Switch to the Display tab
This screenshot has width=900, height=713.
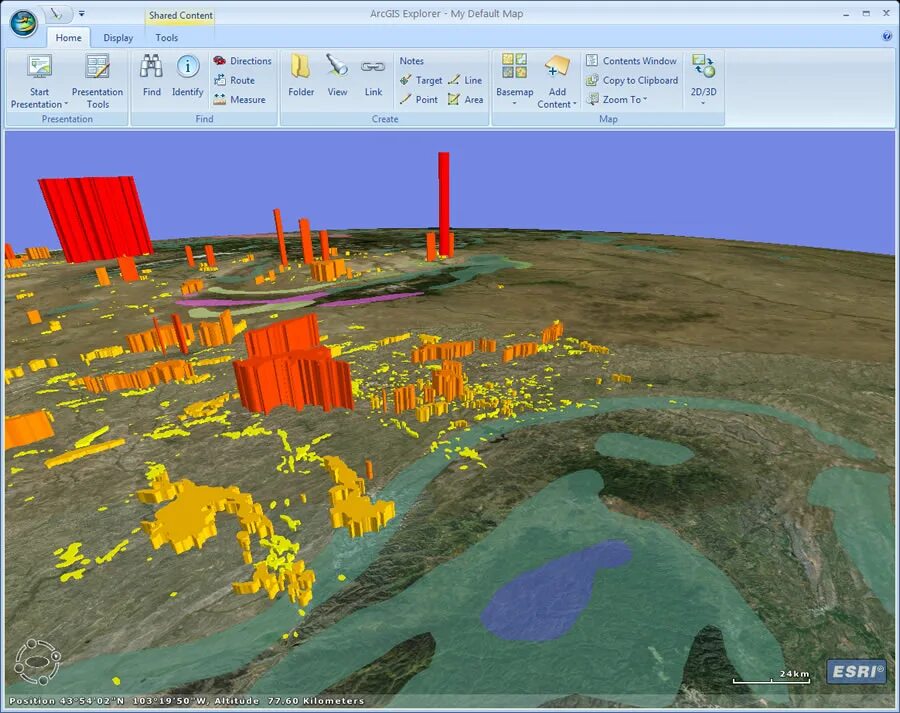[118, 38]
